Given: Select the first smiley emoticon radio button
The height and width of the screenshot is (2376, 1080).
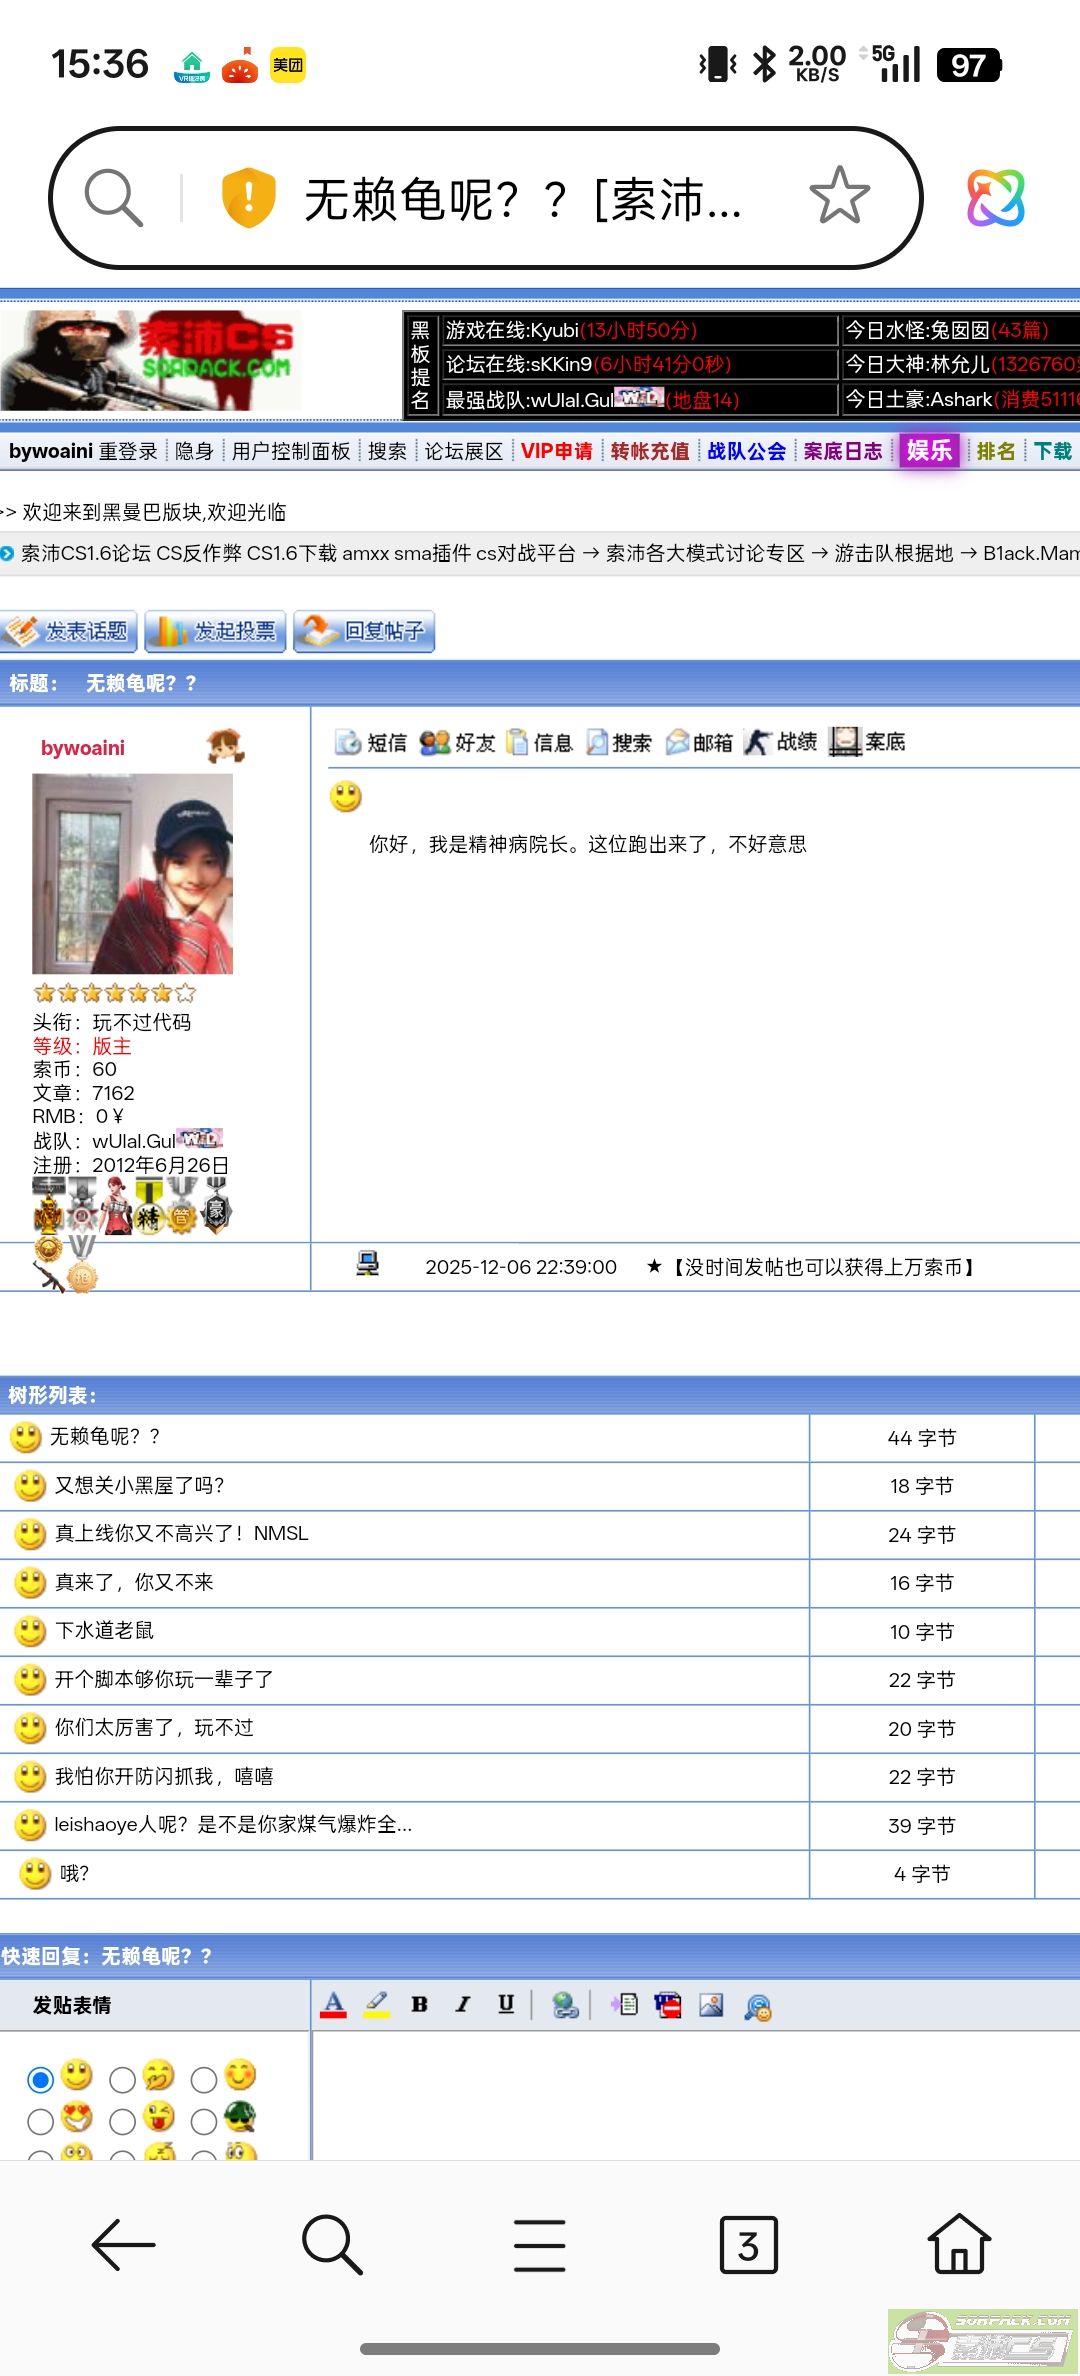Looking at the screenshot, I should click(x=41, y=2080).
